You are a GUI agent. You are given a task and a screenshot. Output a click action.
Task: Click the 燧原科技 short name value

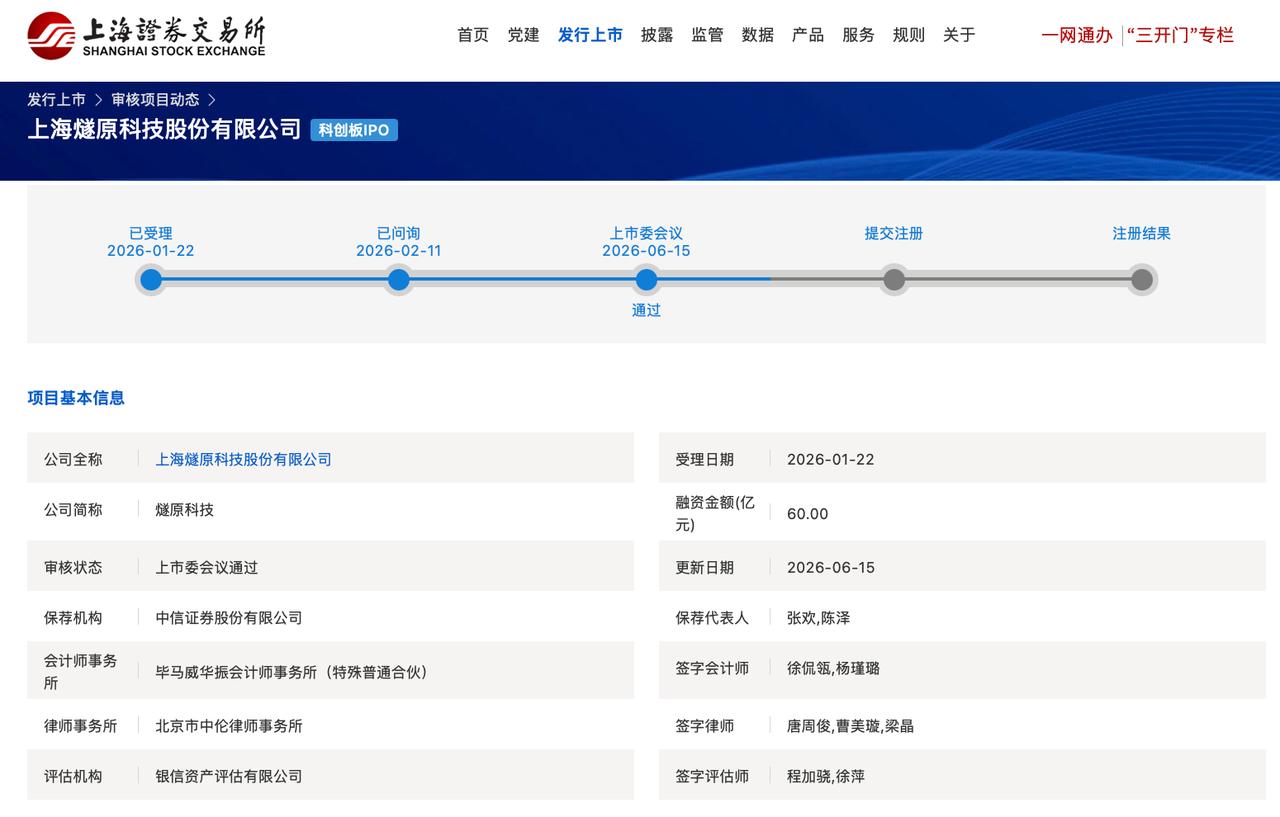[x=184, y=509]
